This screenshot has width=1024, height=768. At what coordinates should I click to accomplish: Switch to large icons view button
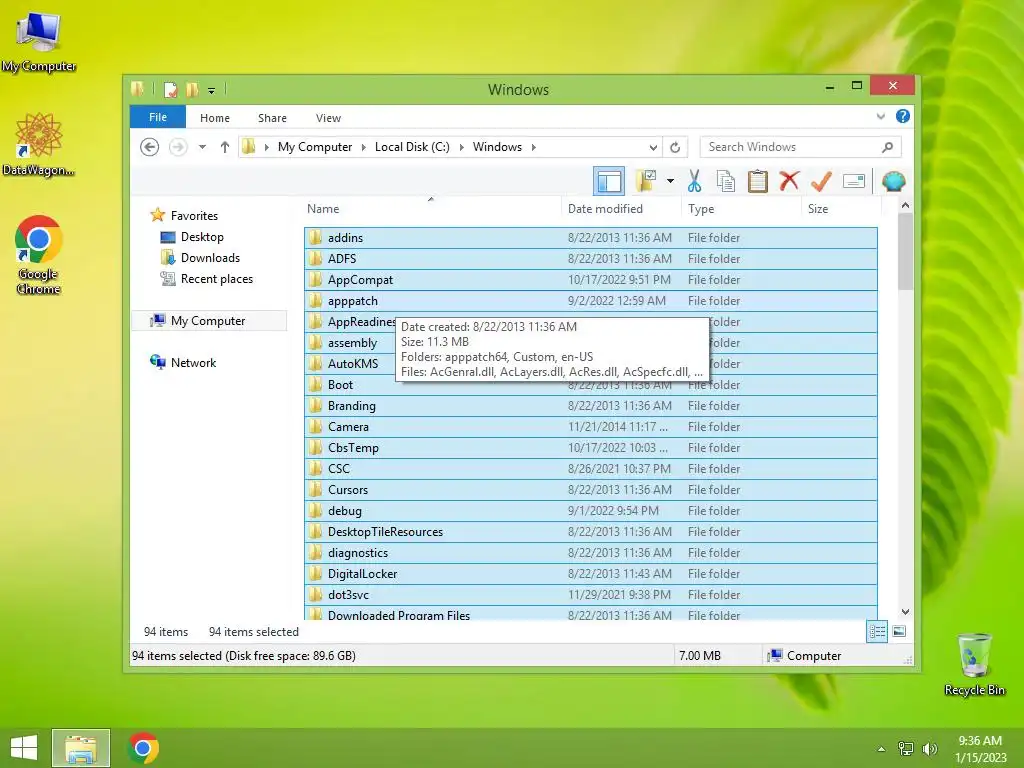(x=899, y=632)
